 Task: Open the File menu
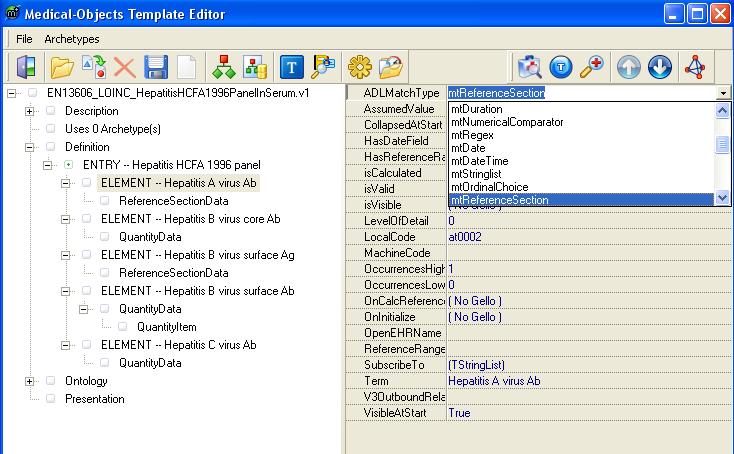24,38
